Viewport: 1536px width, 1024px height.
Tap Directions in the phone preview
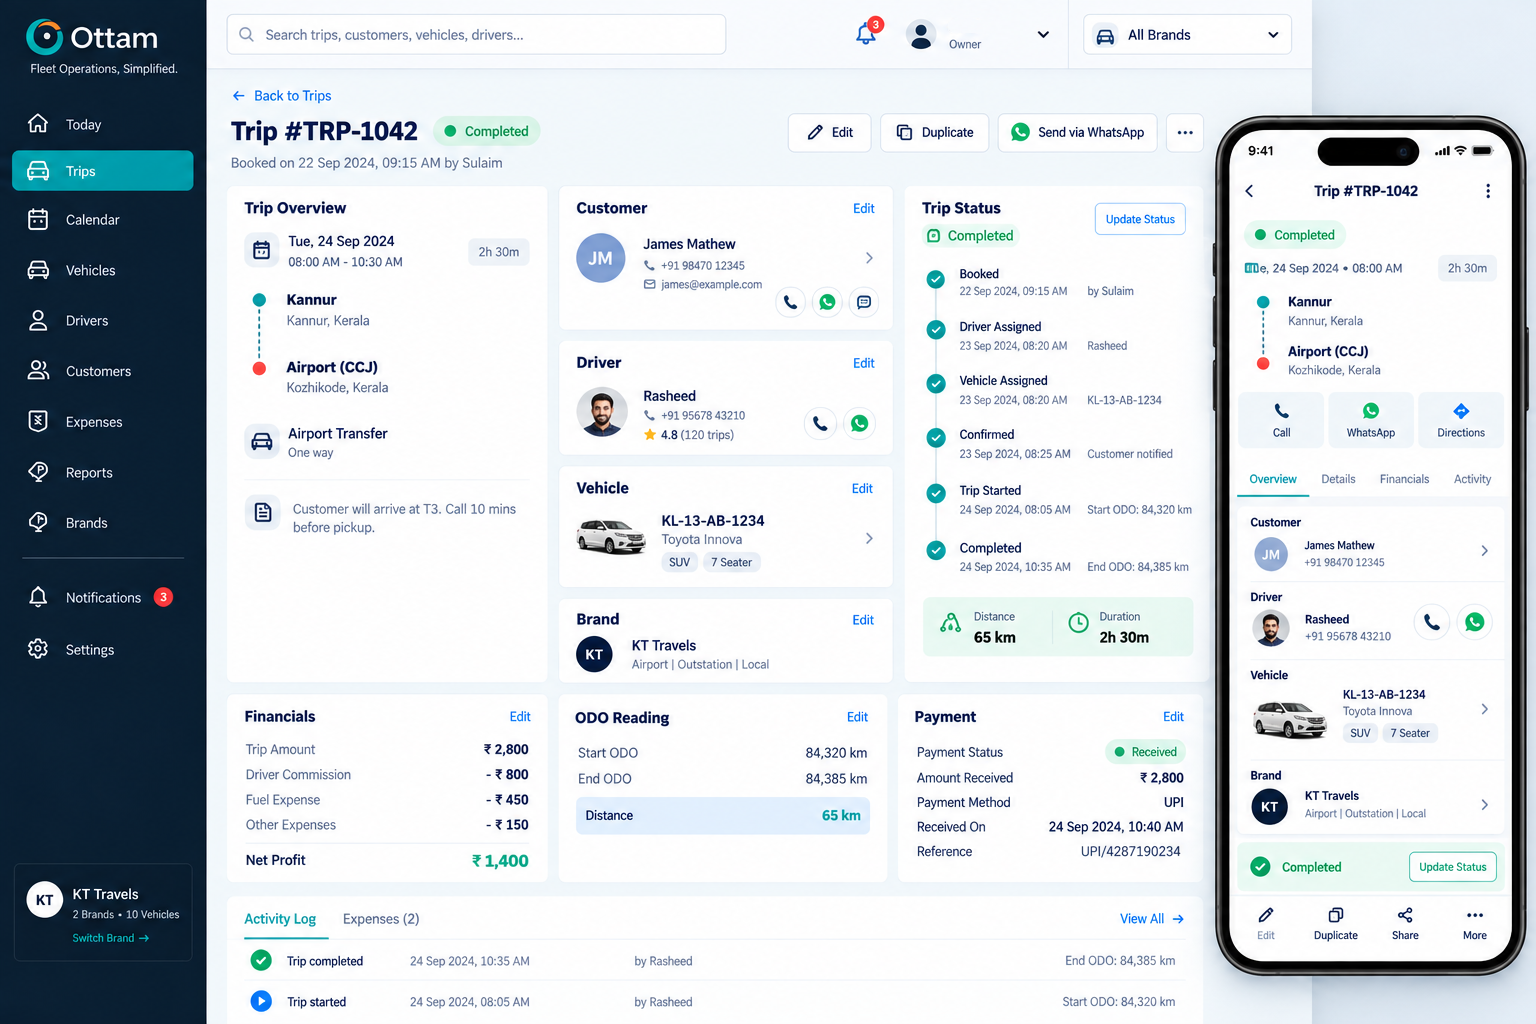coord(1461,420)
